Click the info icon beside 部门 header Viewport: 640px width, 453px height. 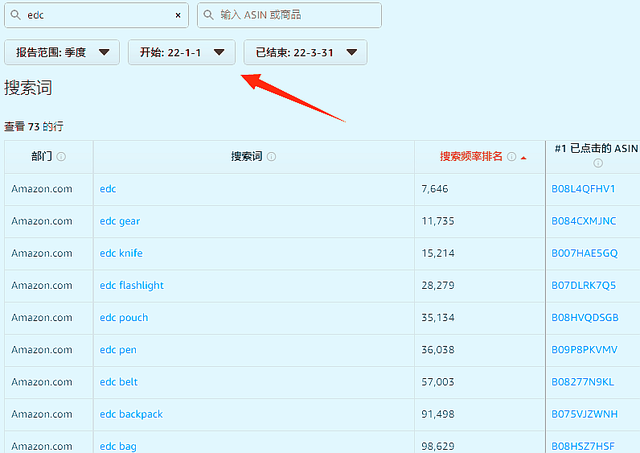(61, 157)
